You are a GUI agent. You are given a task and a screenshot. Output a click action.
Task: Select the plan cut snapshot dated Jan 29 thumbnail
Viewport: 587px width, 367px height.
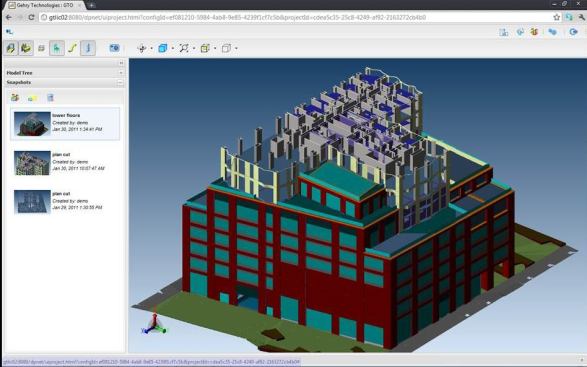pos(32,202)
